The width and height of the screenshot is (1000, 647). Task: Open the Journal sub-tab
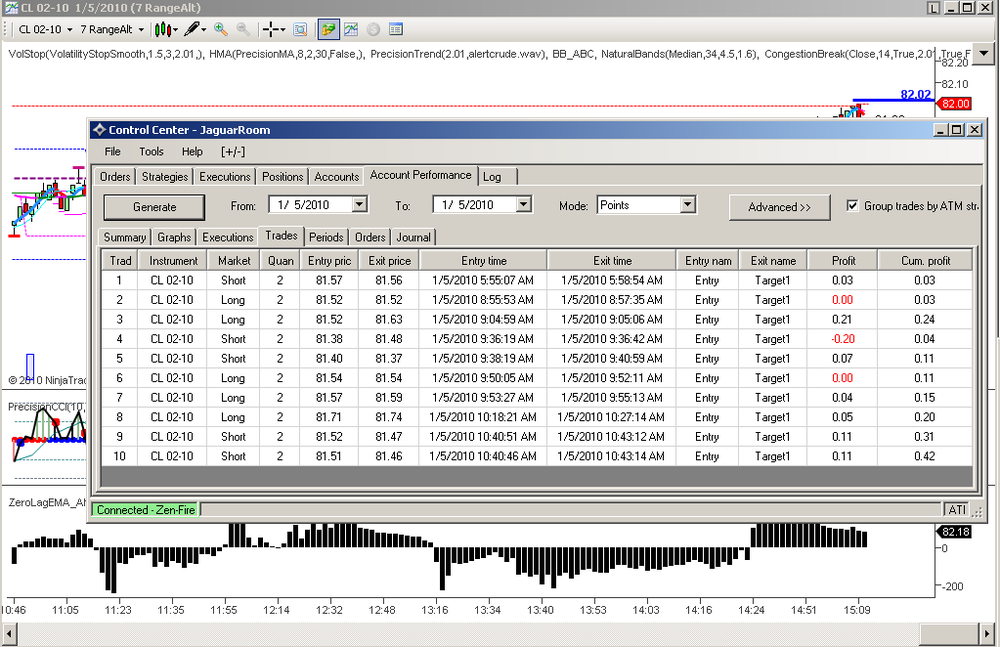pos(413,237)
